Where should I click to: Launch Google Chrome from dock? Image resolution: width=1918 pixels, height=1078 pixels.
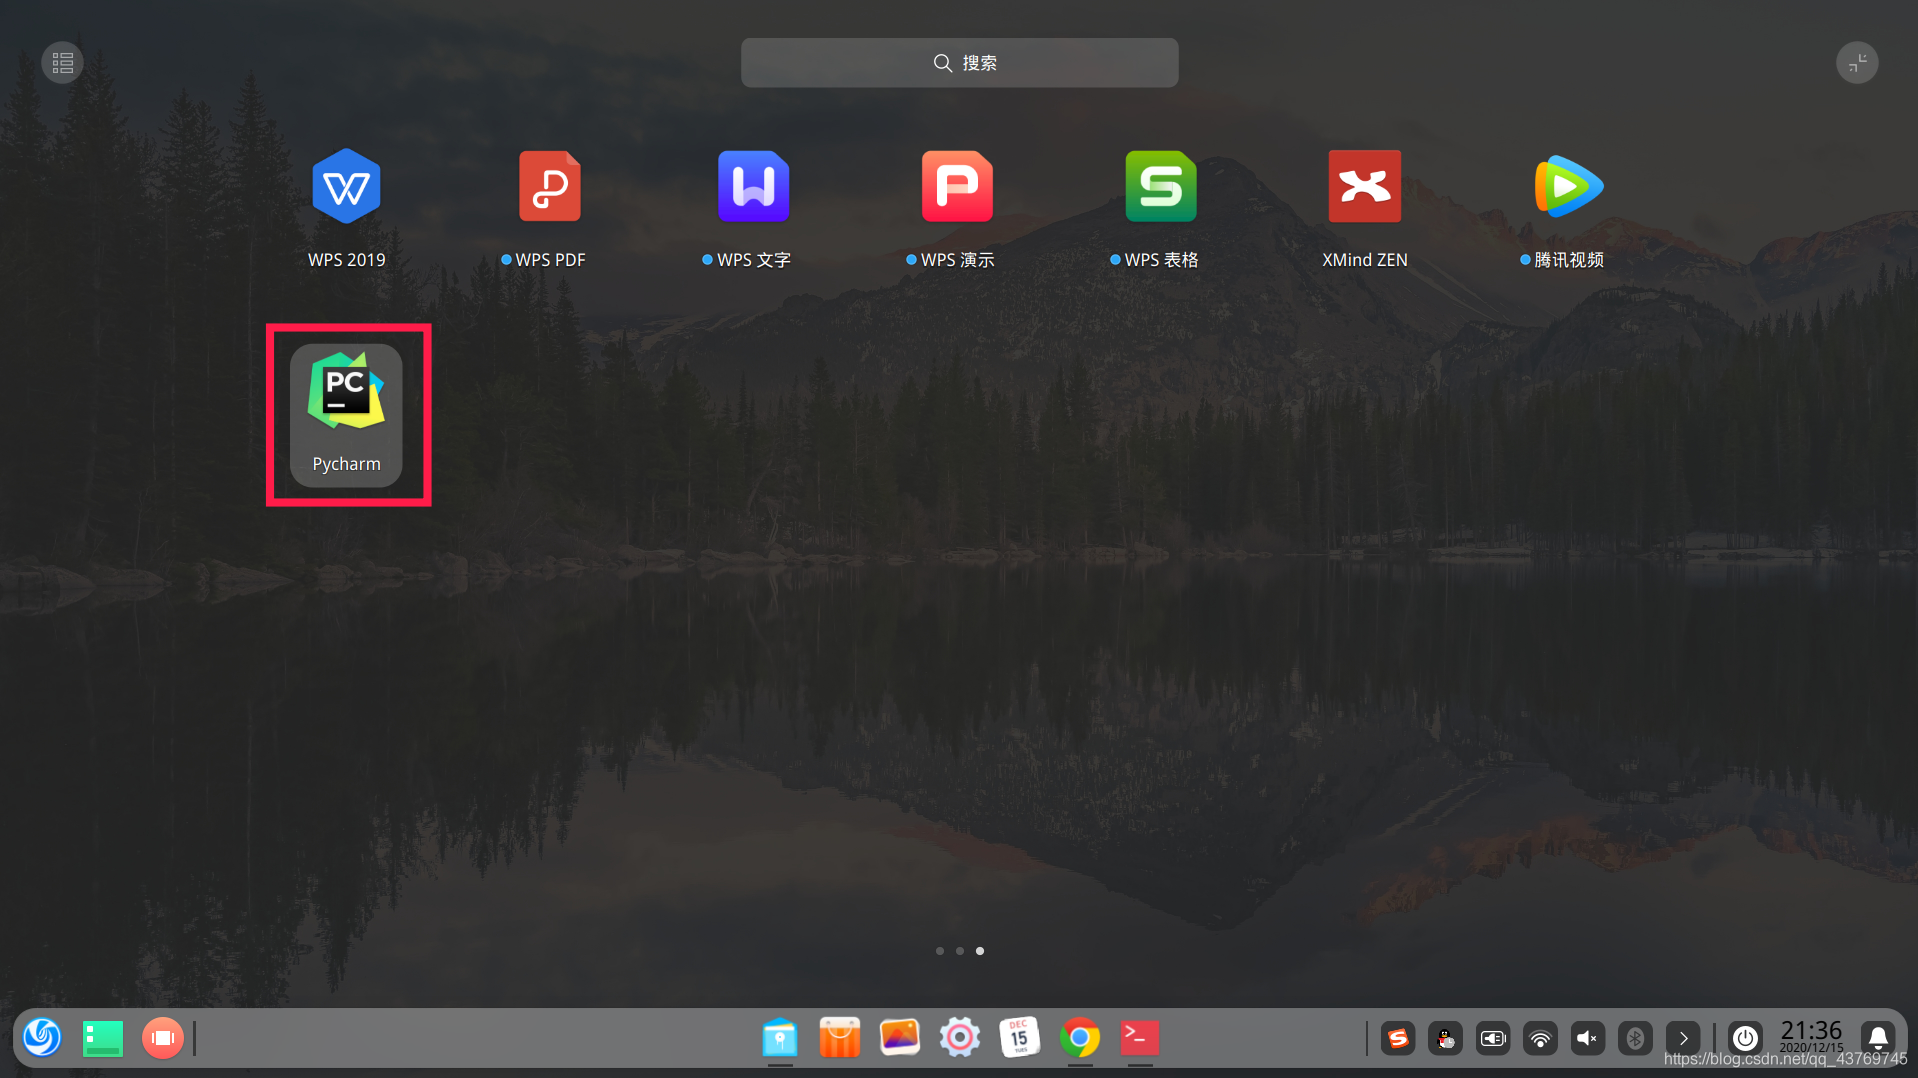coord(1080,1038)
